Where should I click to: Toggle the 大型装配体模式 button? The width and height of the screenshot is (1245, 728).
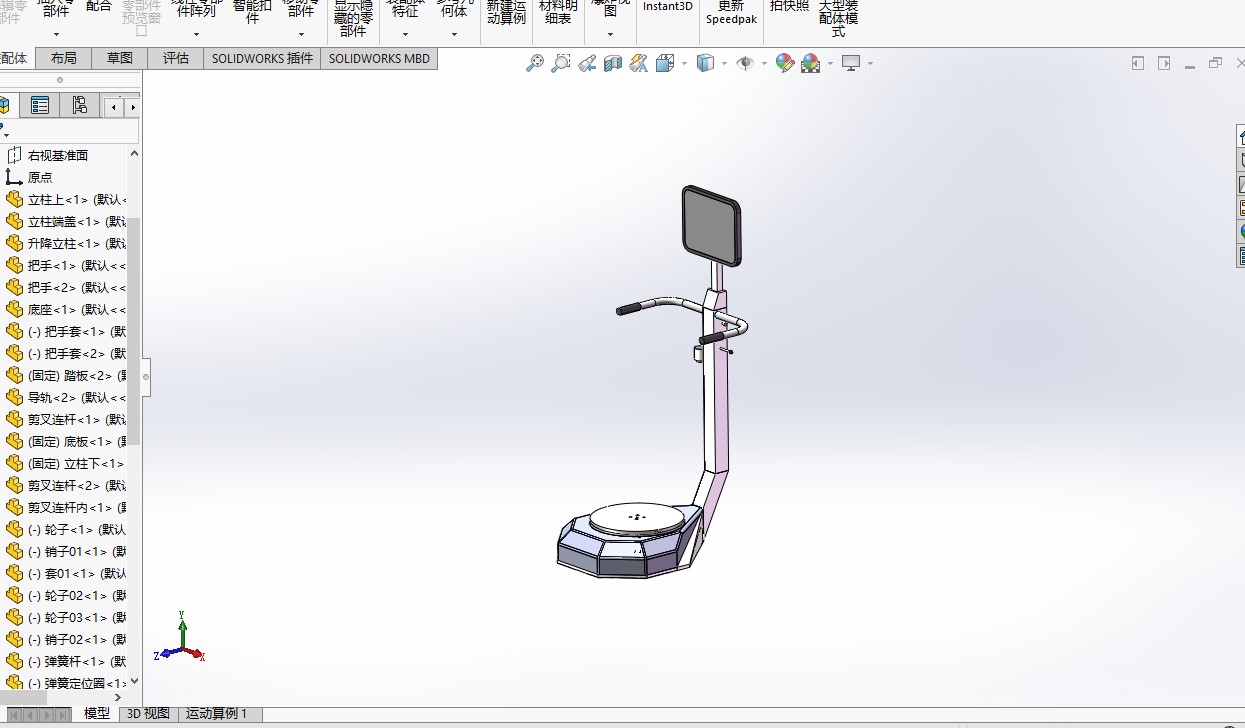[838, 18]
